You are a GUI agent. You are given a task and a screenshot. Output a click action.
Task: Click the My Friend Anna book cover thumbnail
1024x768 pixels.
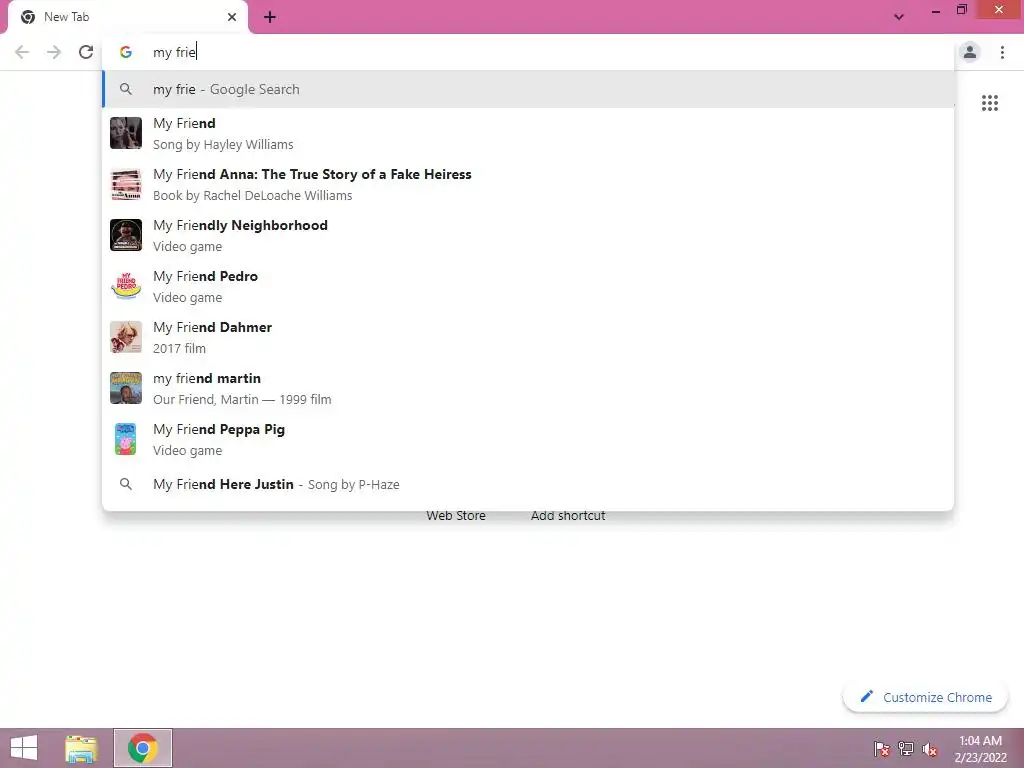(x=126, y=184)
